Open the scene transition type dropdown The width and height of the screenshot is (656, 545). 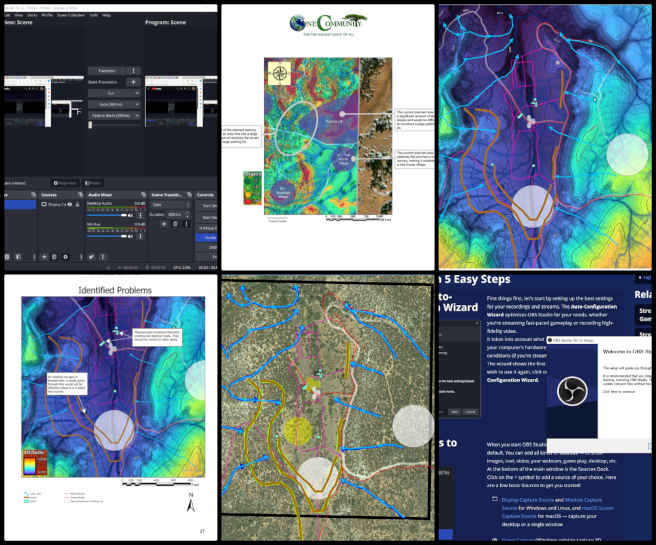[170, 204]
